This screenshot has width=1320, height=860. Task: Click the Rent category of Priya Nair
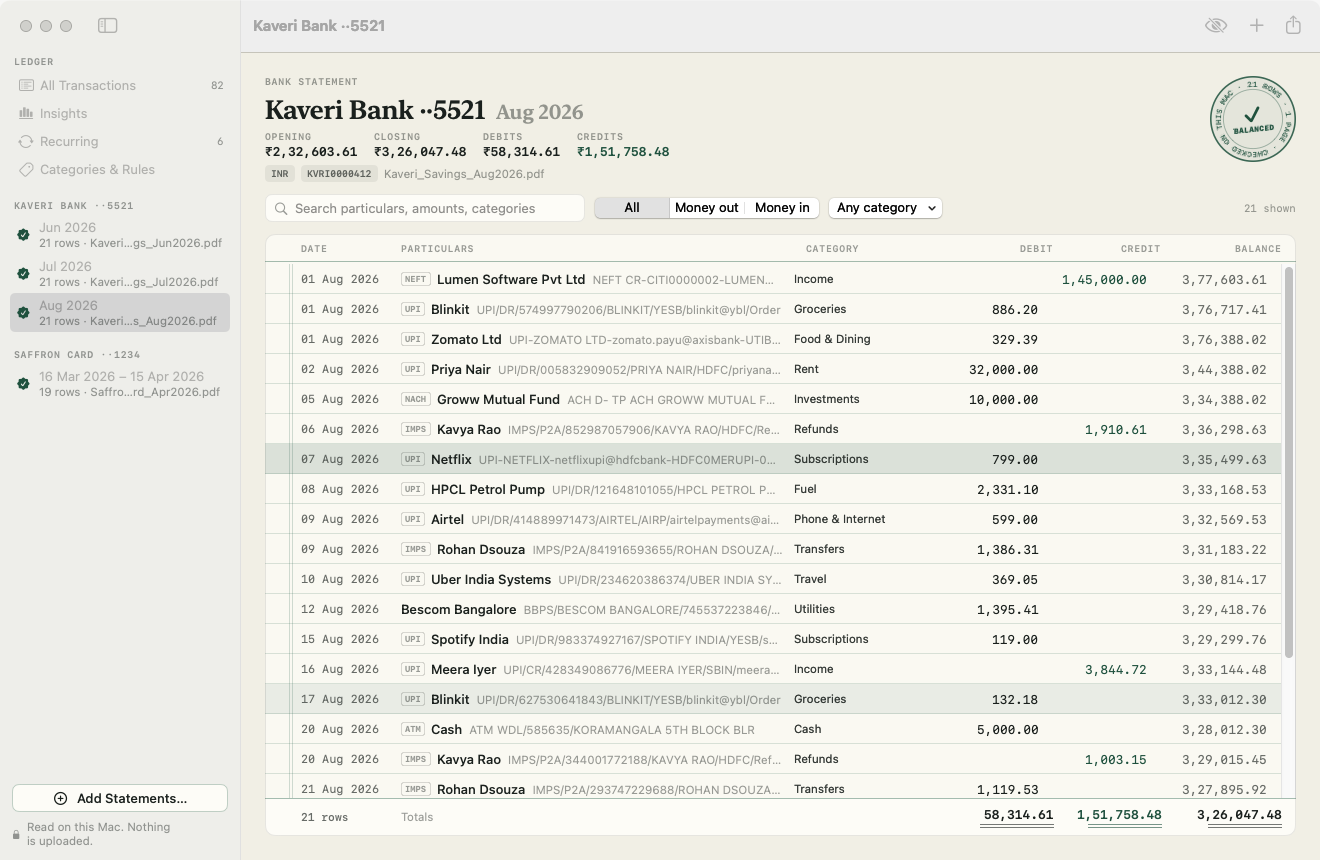pos(806,370)
